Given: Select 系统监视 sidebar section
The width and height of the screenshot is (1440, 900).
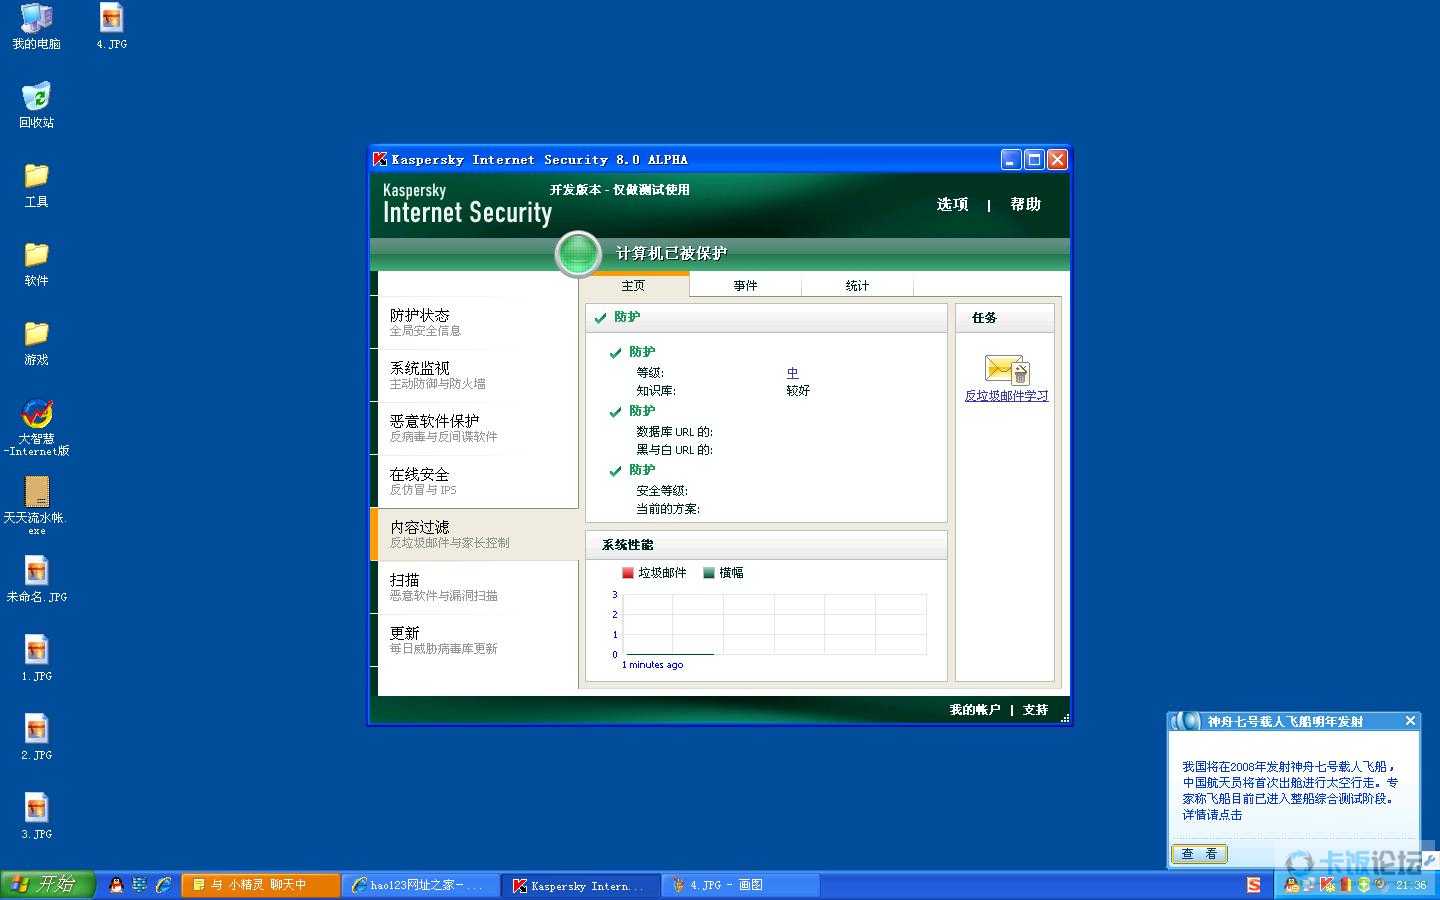Looking at the screenshot, I should click(478, 375).
